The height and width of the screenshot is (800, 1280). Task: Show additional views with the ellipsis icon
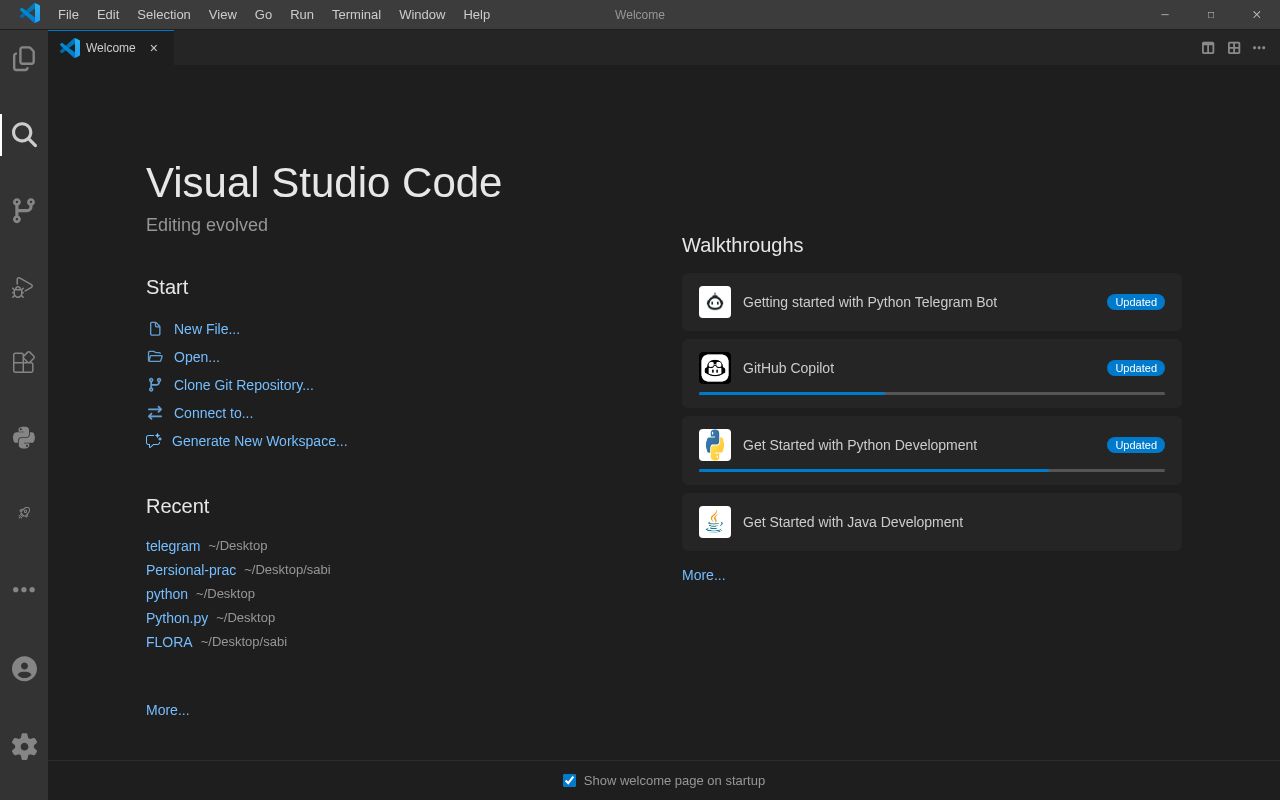coord(24,590)
